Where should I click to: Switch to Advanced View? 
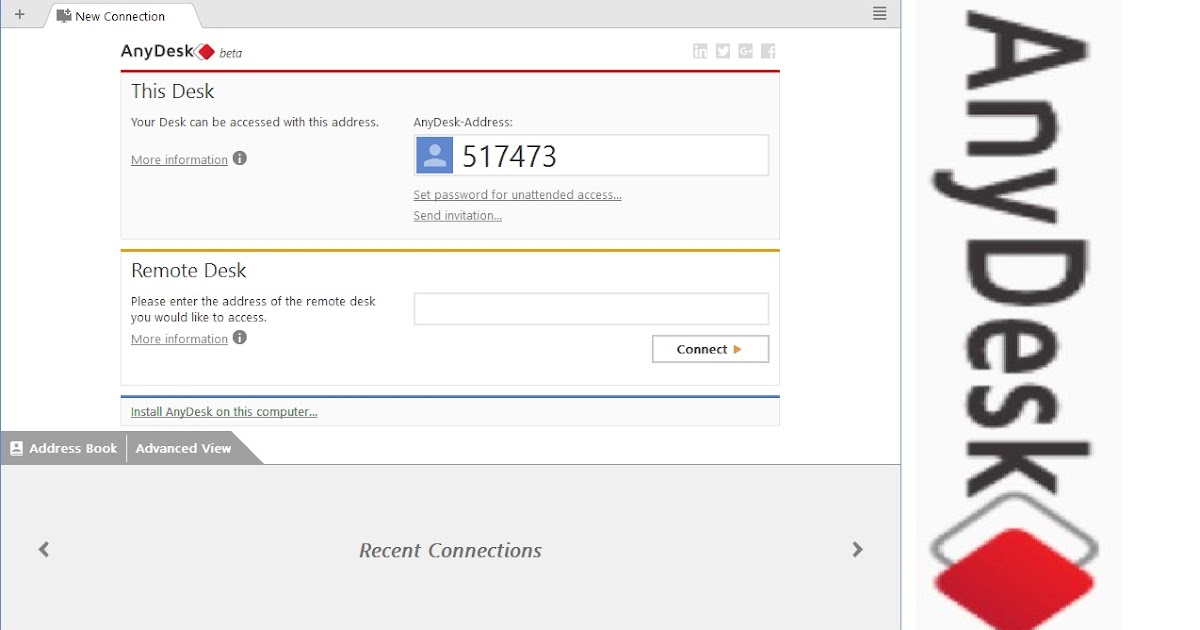coord(182,448)
